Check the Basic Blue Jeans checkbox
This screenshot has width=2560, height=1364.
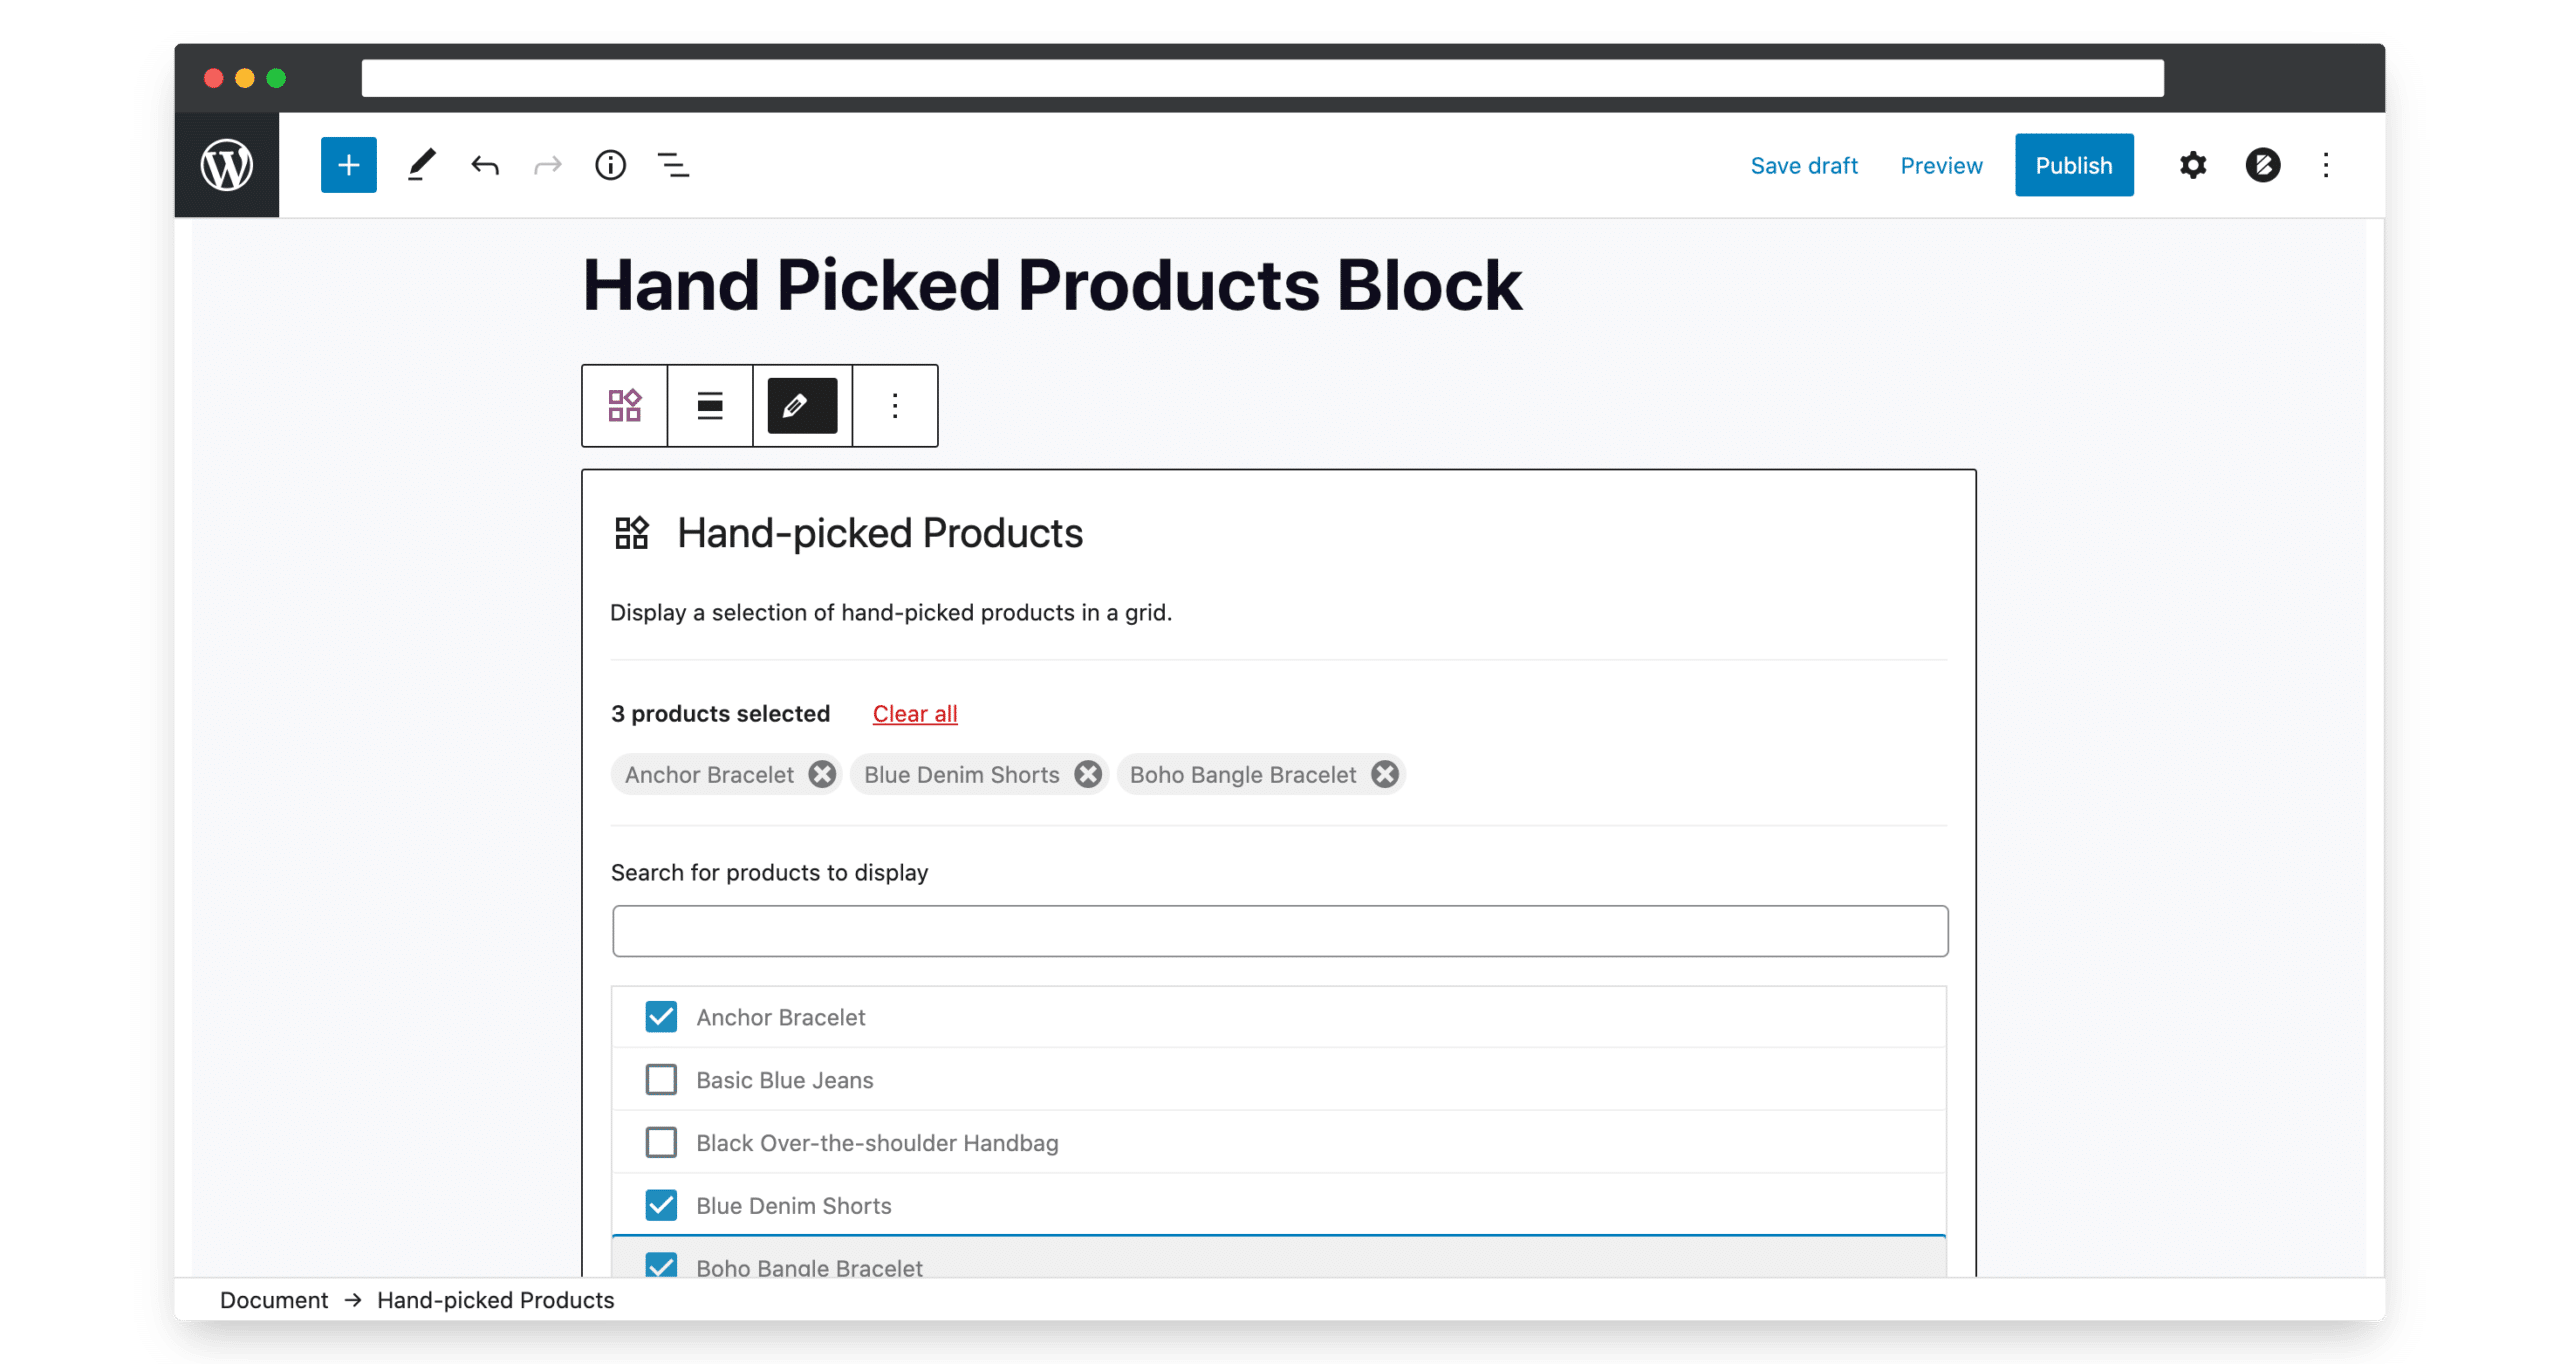point(661,1080)
